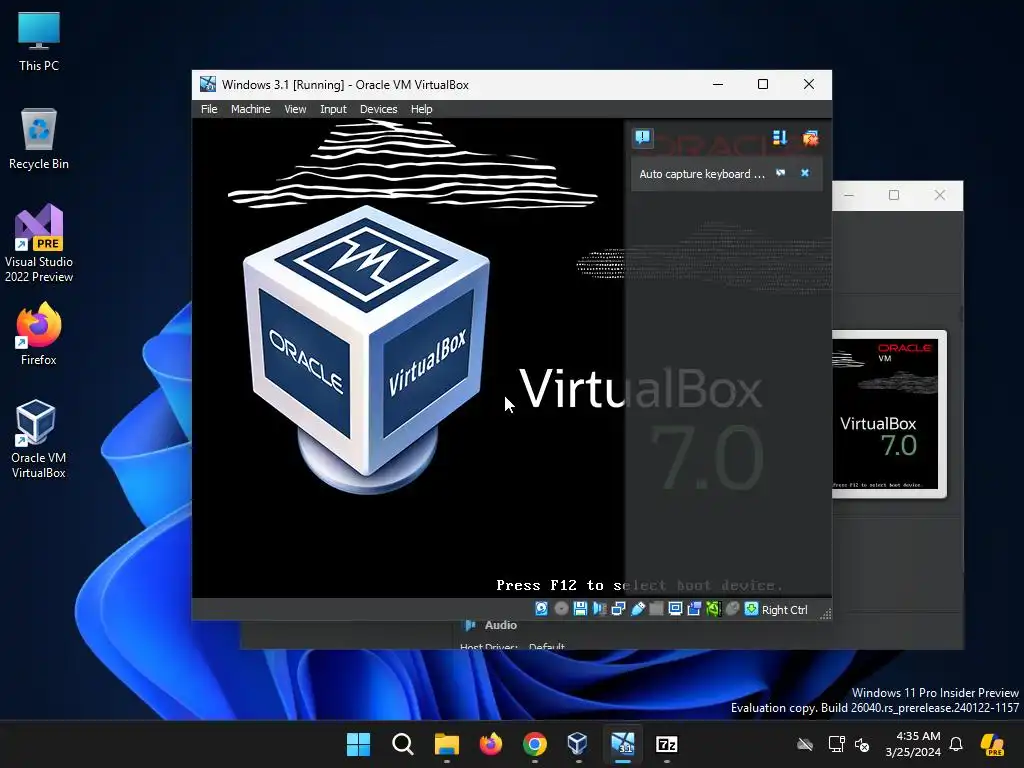This screenshot has width=1024, height=768.
Task: Click the green CPU features indicator
Action: pos(713,609)
